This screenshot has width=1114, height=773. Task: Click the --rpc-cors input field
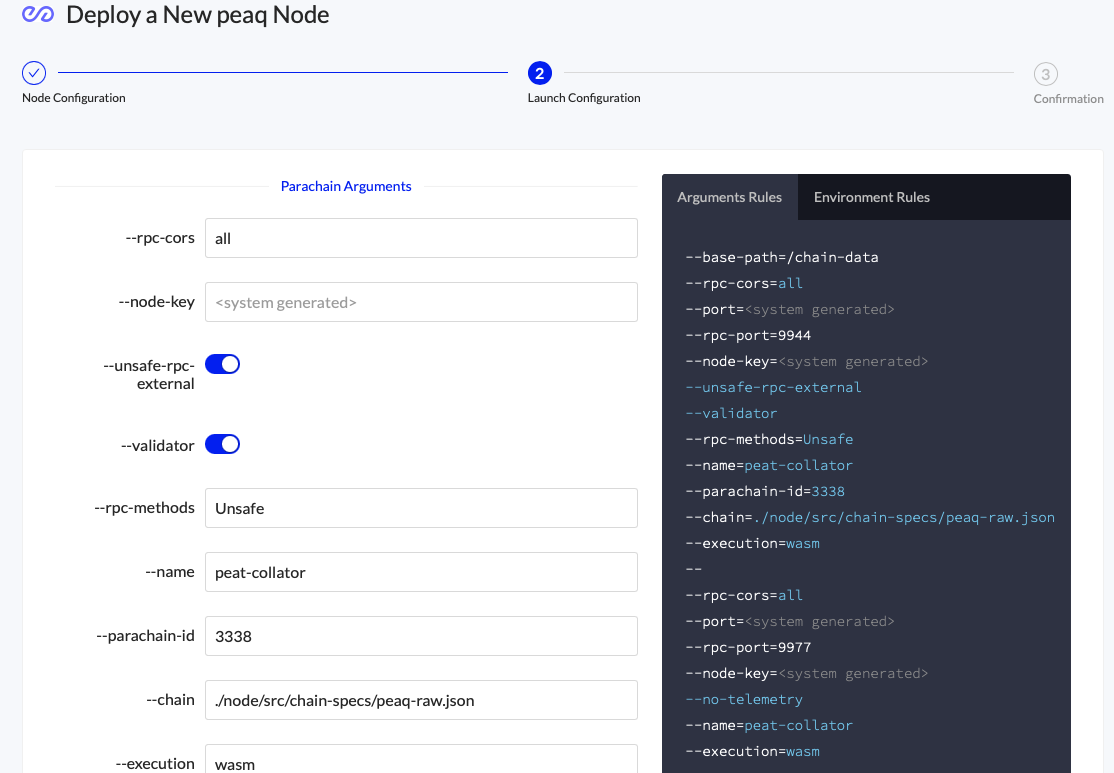pos(421,238)
